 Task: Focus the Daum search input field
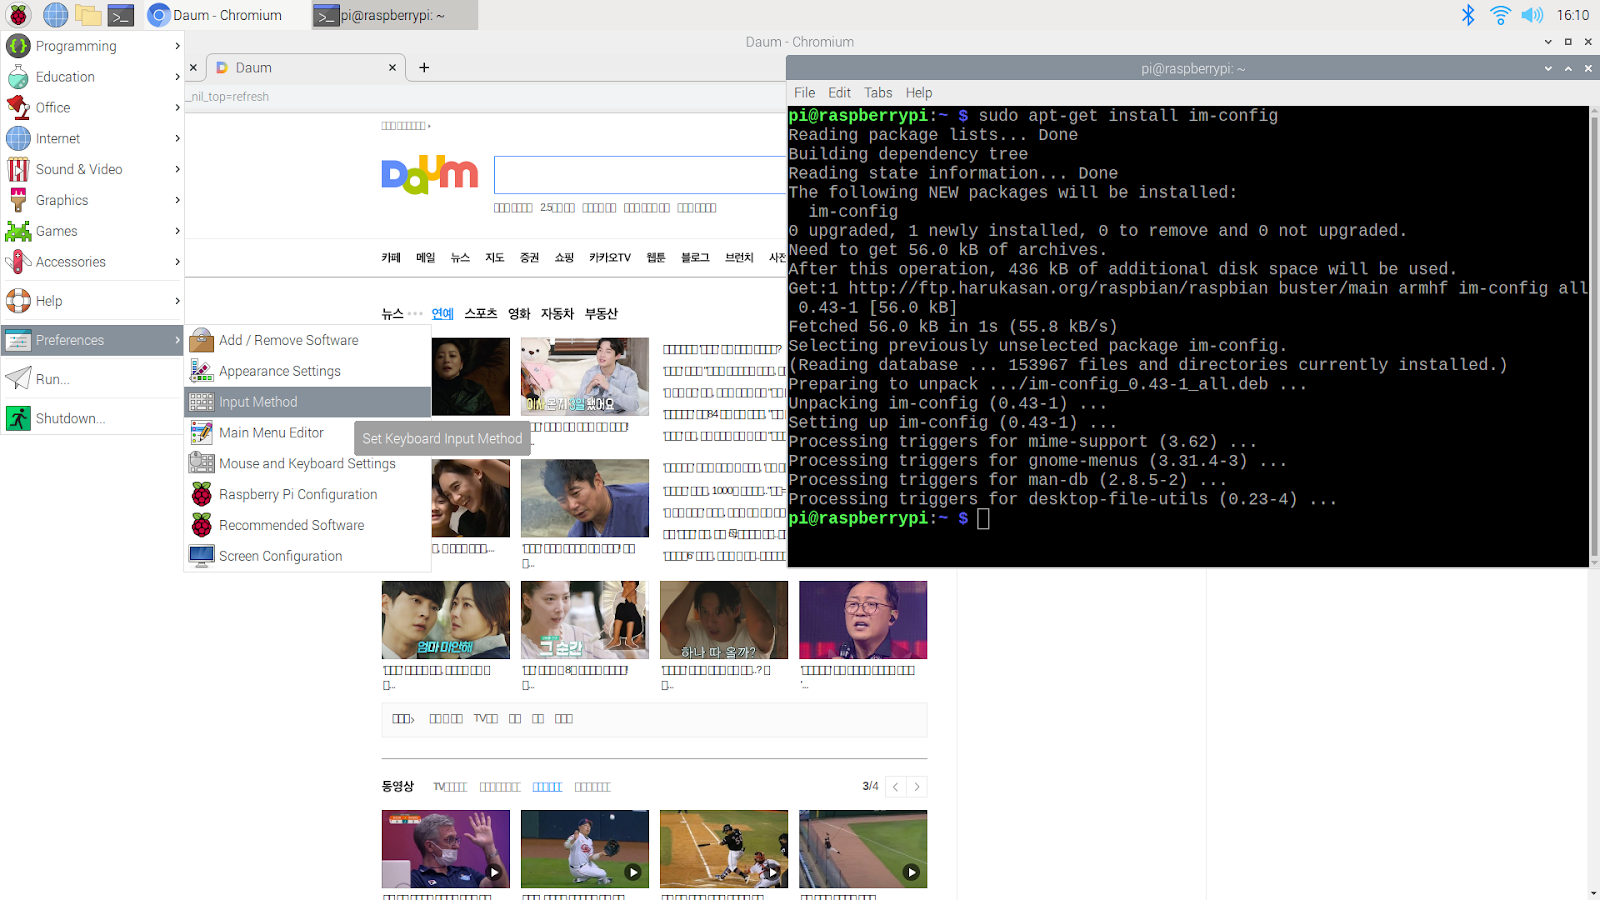pos(640,175)
